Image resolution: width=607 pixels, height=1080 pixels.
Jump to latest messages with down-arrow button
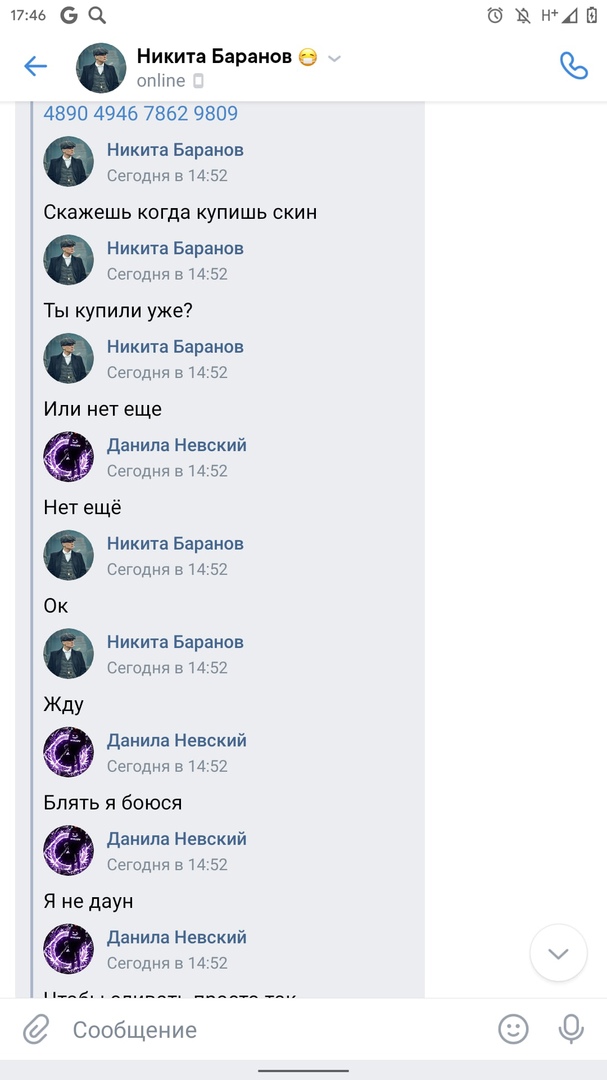558,953
